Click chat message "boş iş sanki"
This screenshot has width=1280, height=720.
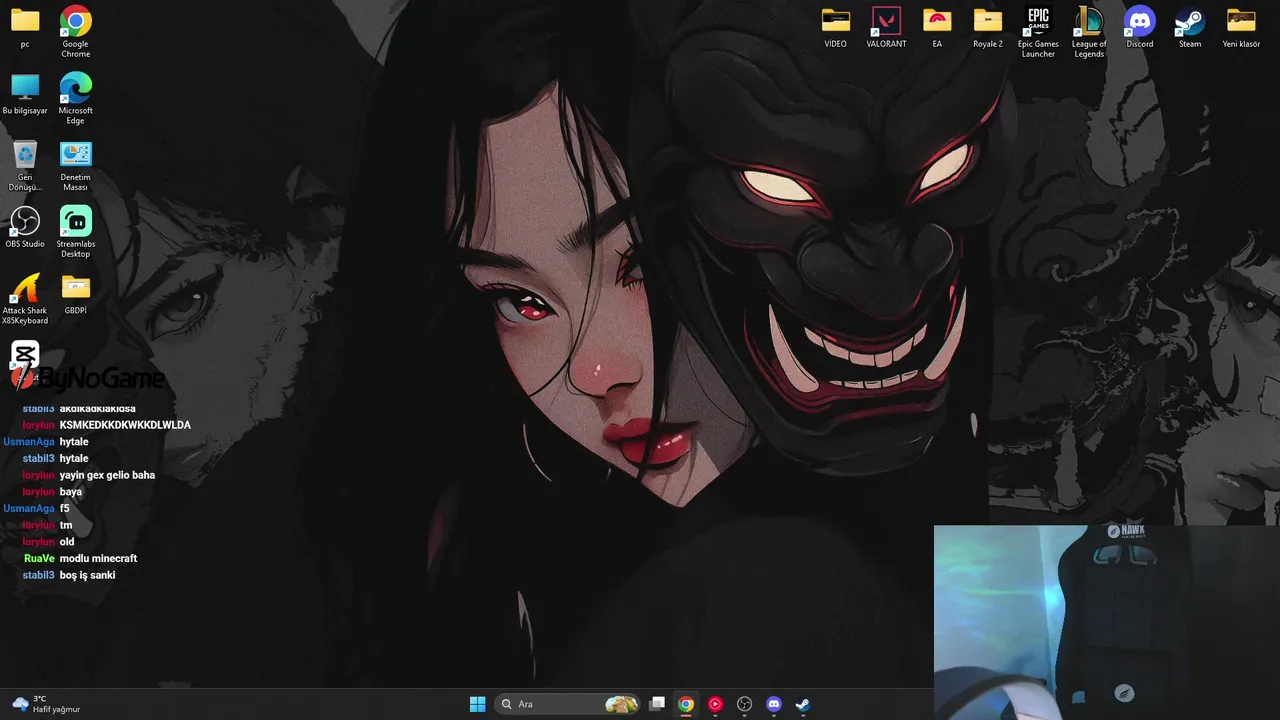(87, 575)
